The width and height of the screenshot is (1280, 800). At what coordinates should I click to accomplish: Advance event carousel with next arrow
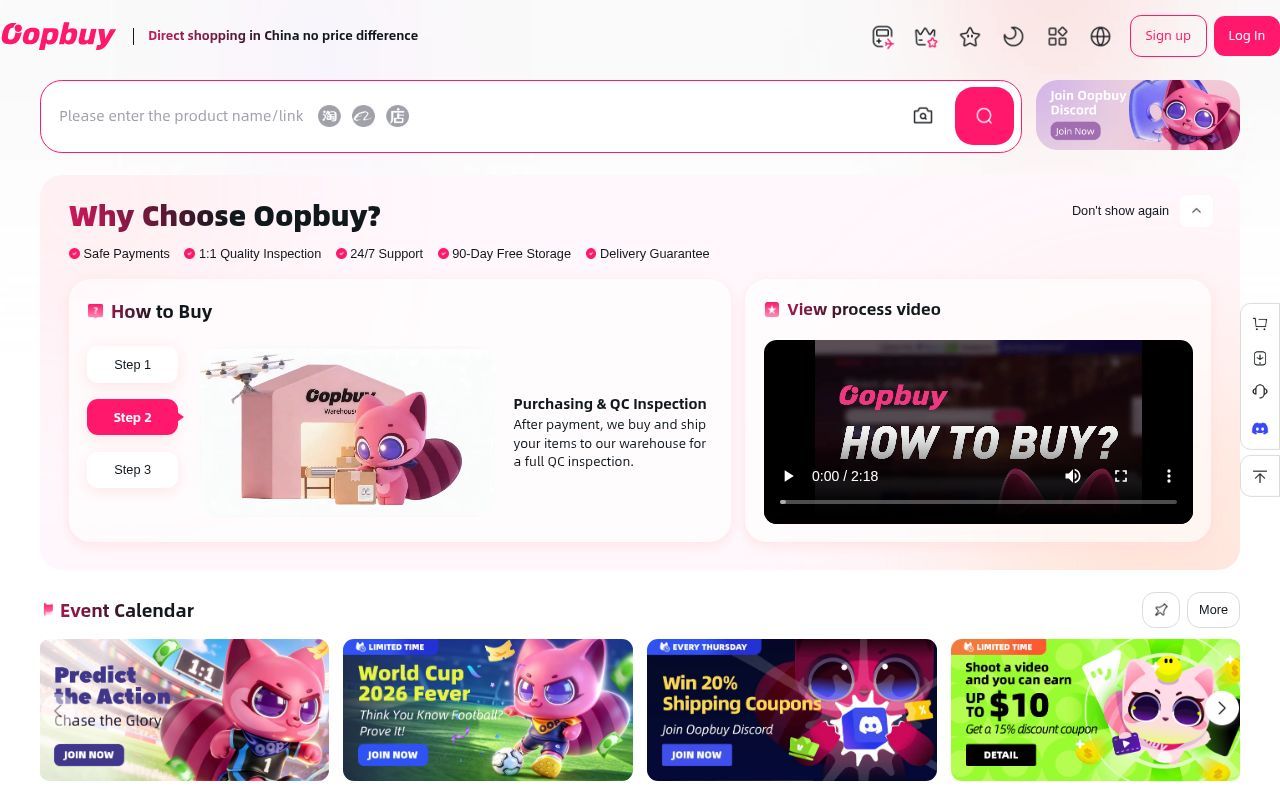(x=1221, y=709)
